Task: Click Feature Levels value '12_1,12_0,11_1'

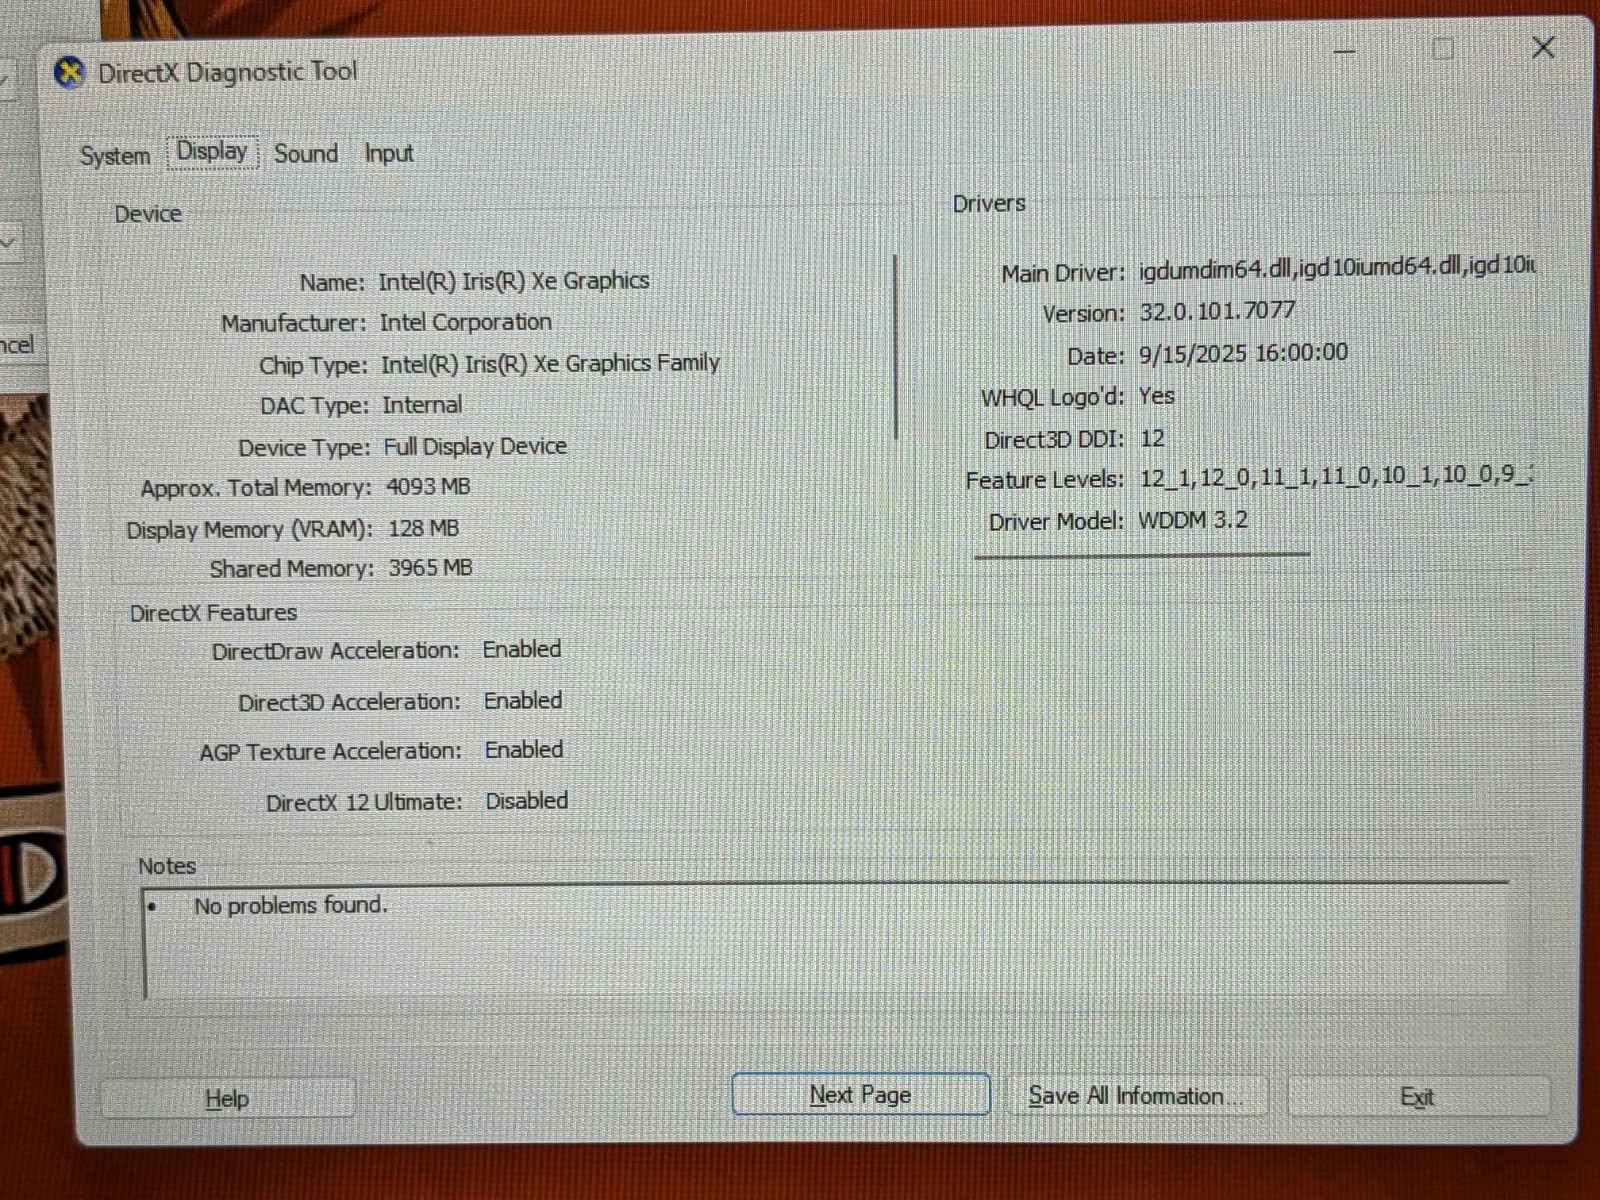Action: 1229,477
